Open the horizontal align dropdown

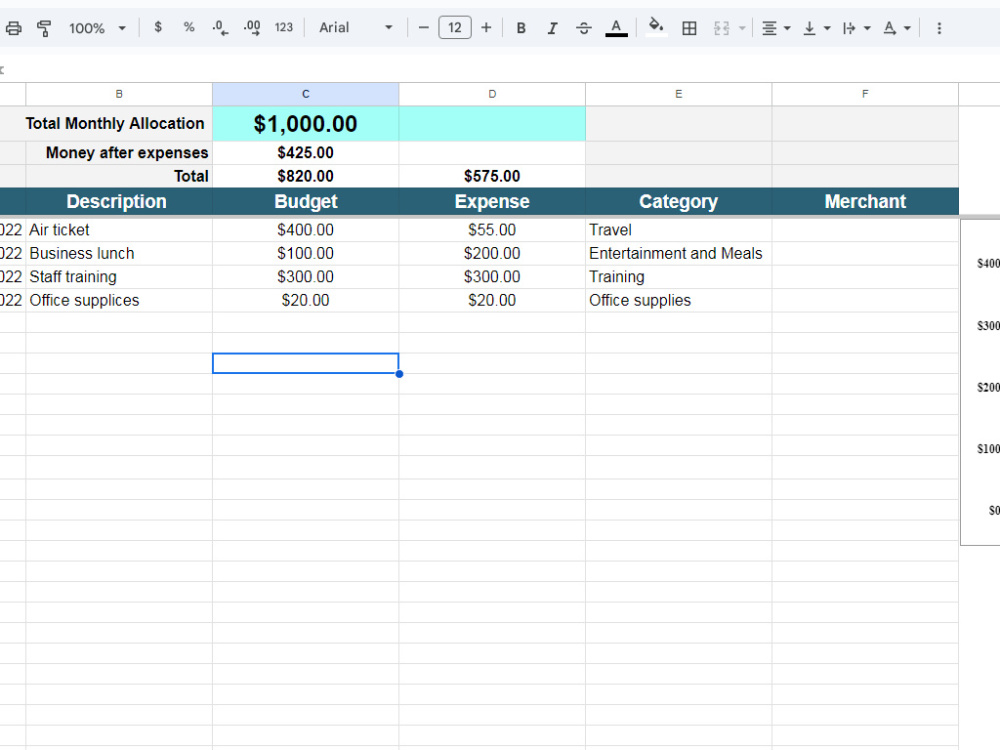[776, 28]
